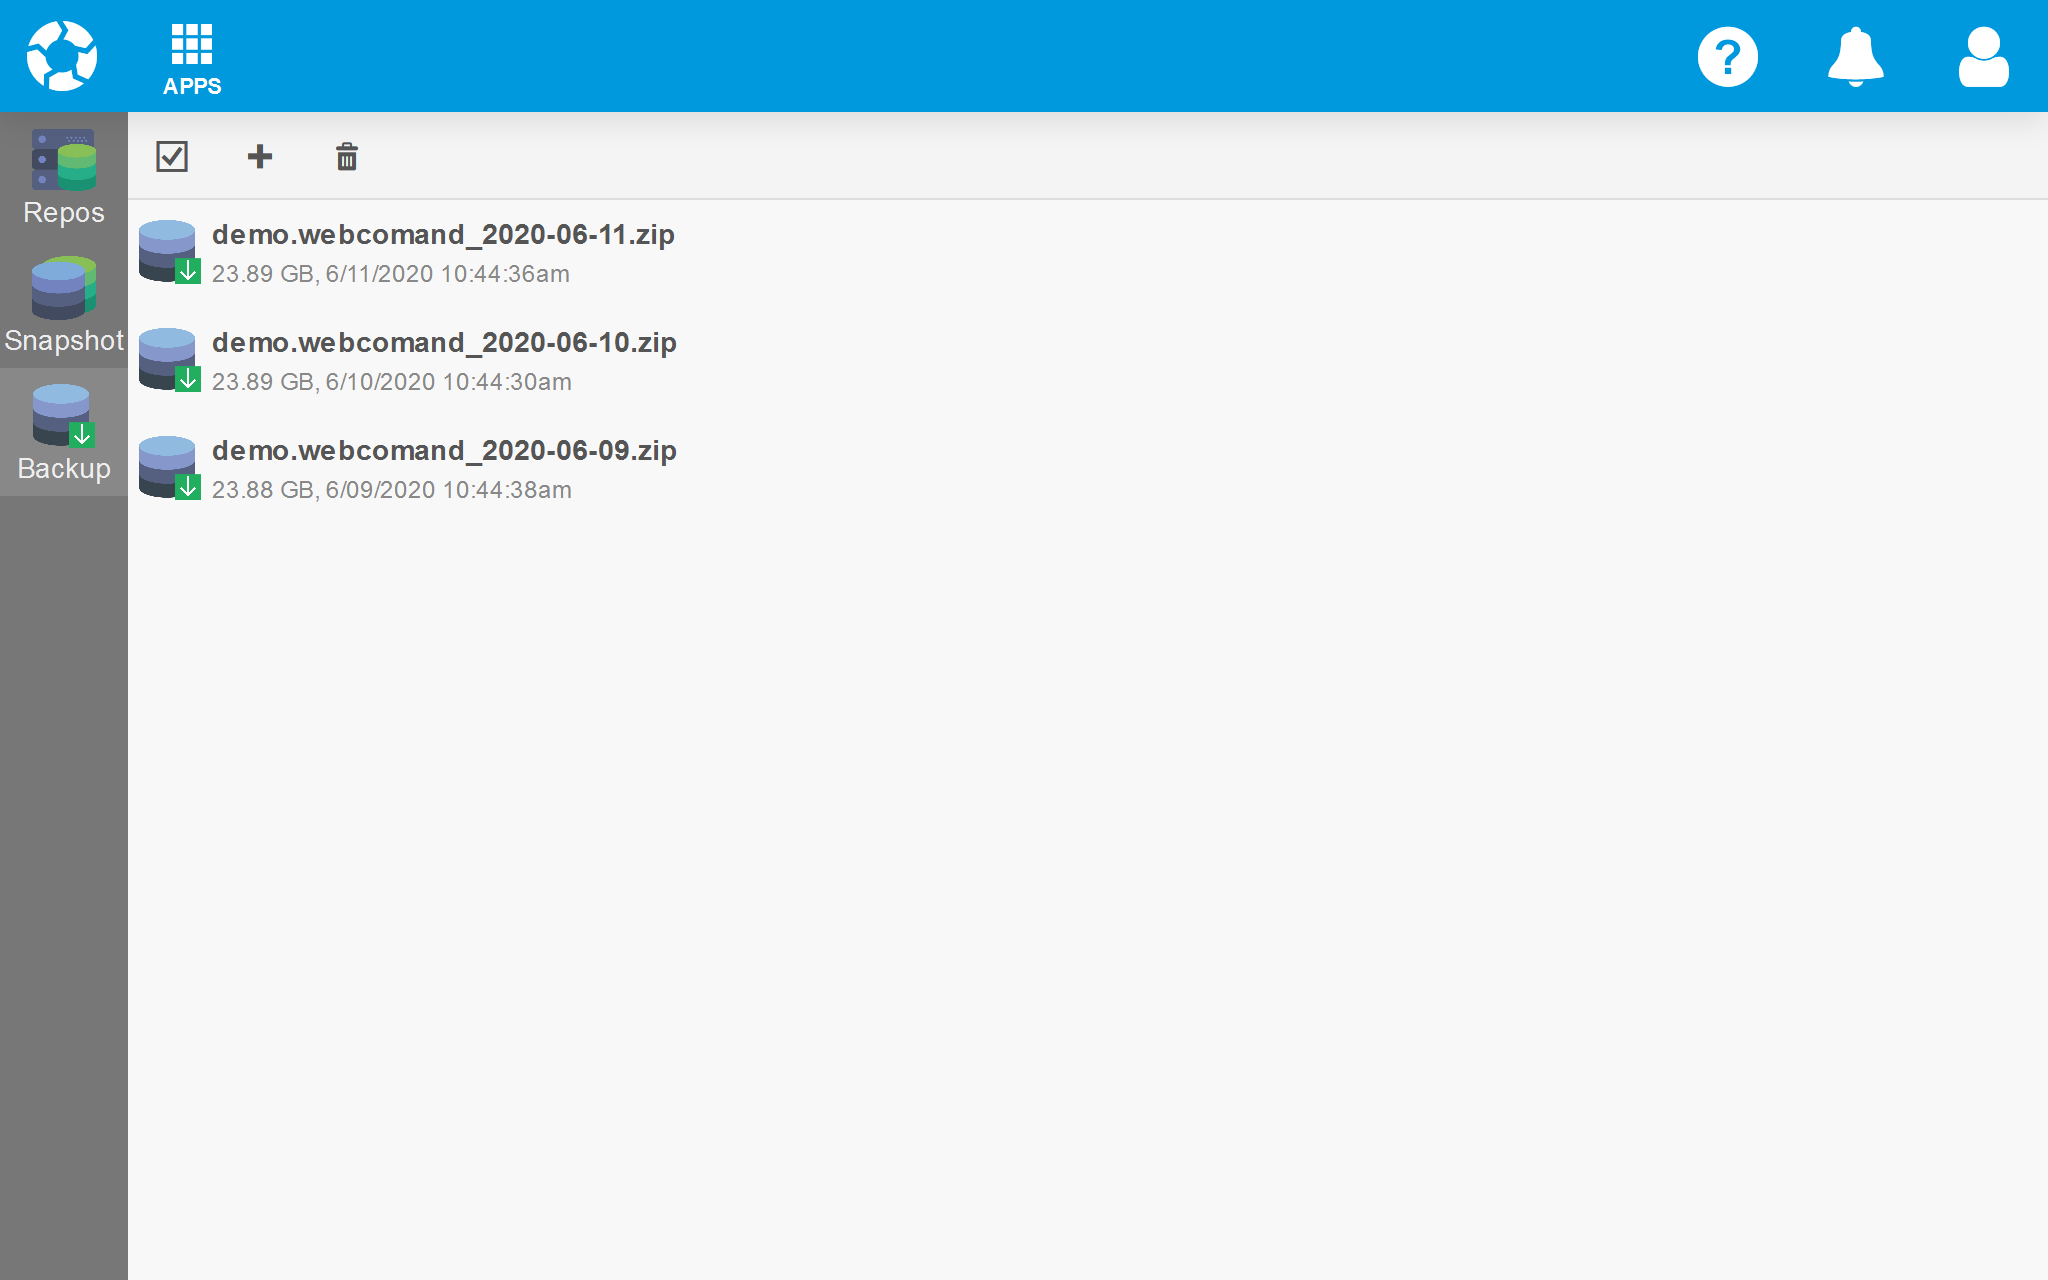Switch to the Snapshot section
This screenshot has height=1280, width=2048.
(64, 305)
